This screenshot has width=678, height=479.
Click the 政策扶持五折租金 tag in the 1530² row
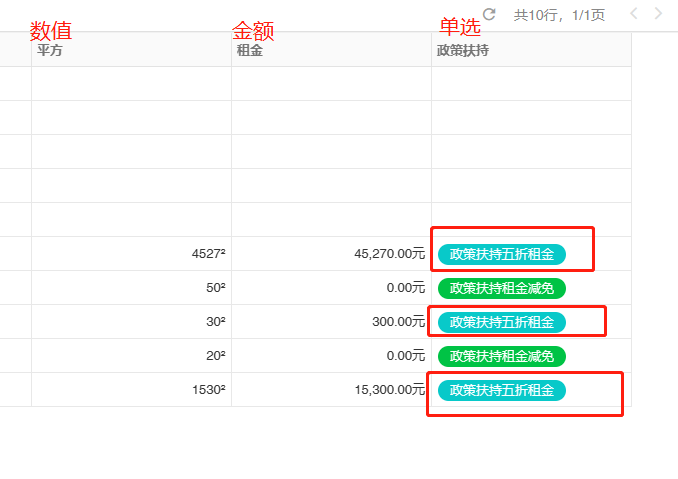[501, 390]
